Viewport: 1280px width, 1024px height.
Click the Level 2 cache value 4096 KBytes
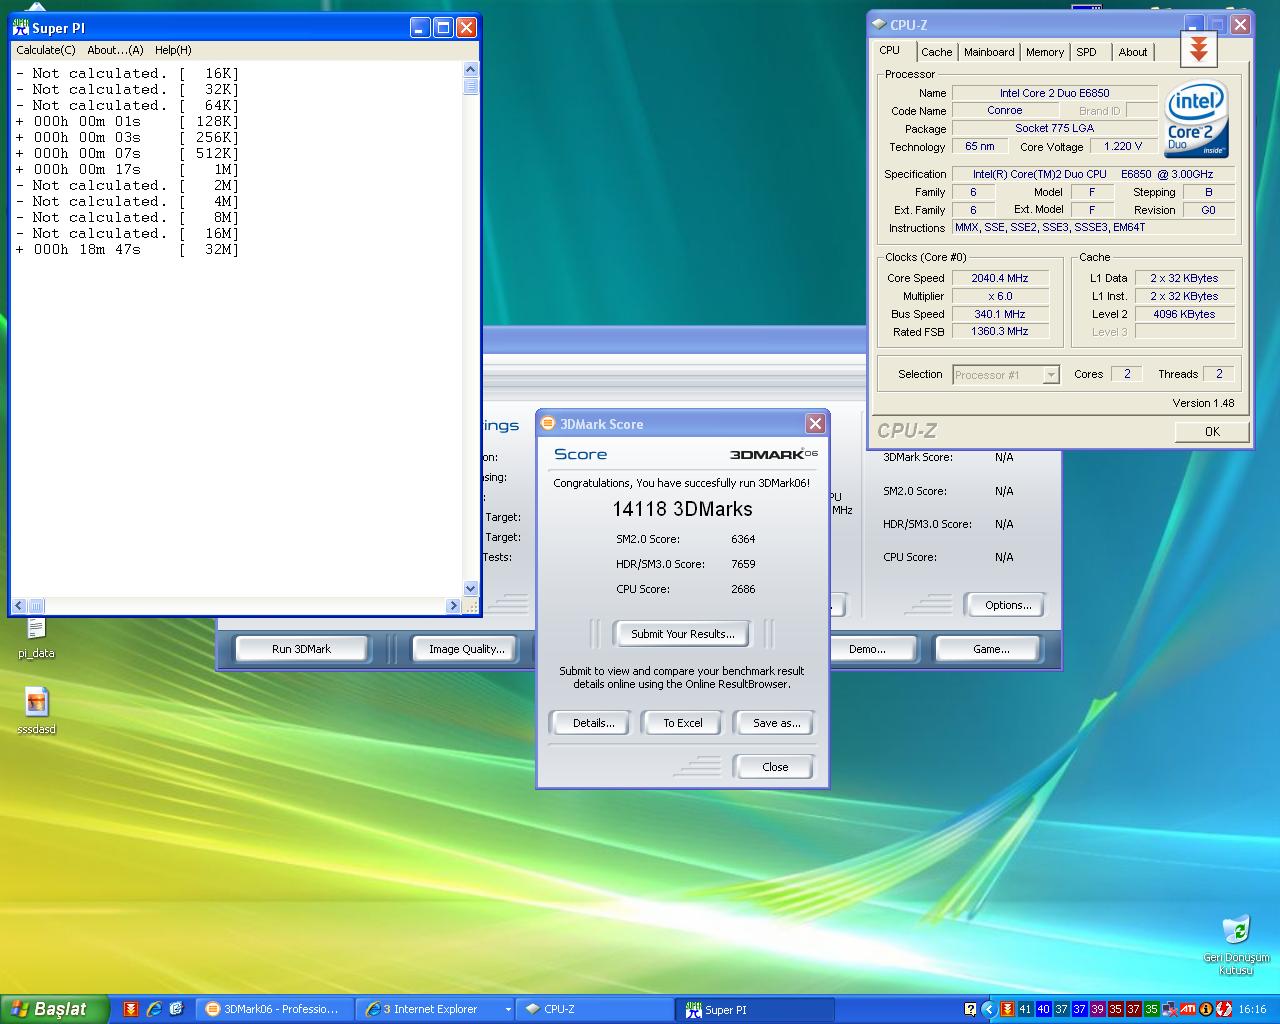tap(1184, 314)
